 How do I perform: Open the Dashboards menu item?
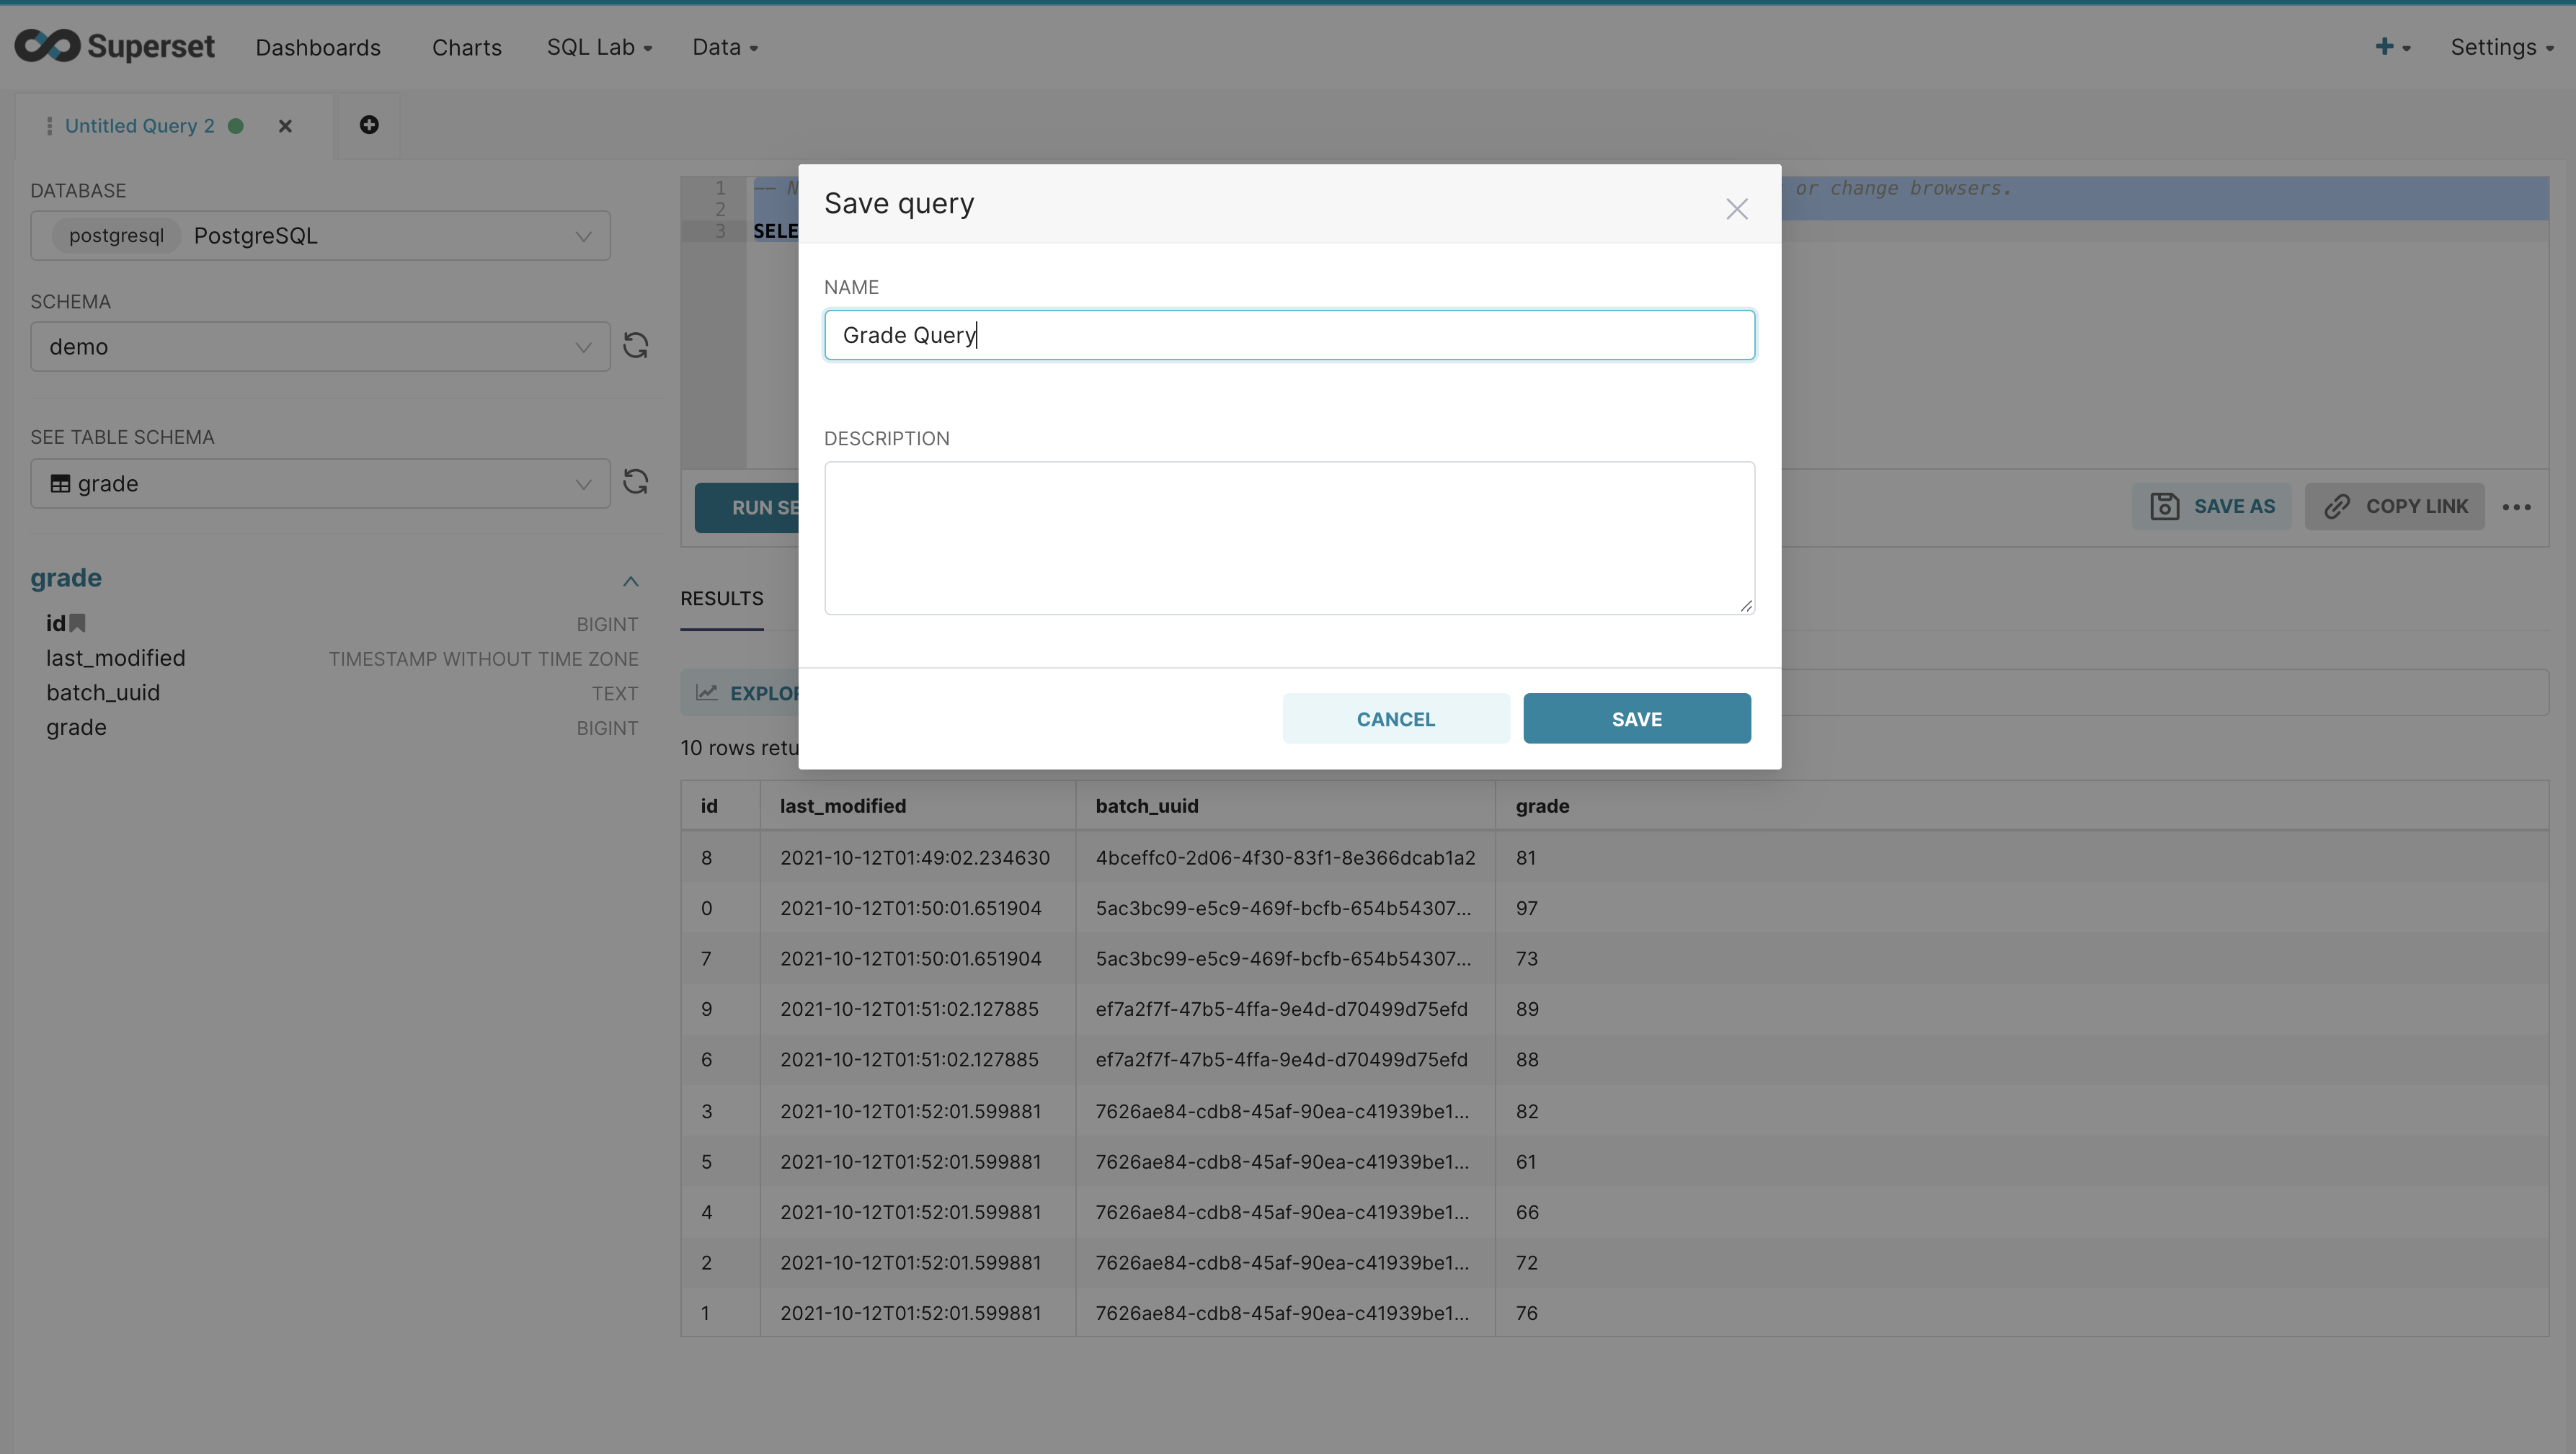point(318,47)
